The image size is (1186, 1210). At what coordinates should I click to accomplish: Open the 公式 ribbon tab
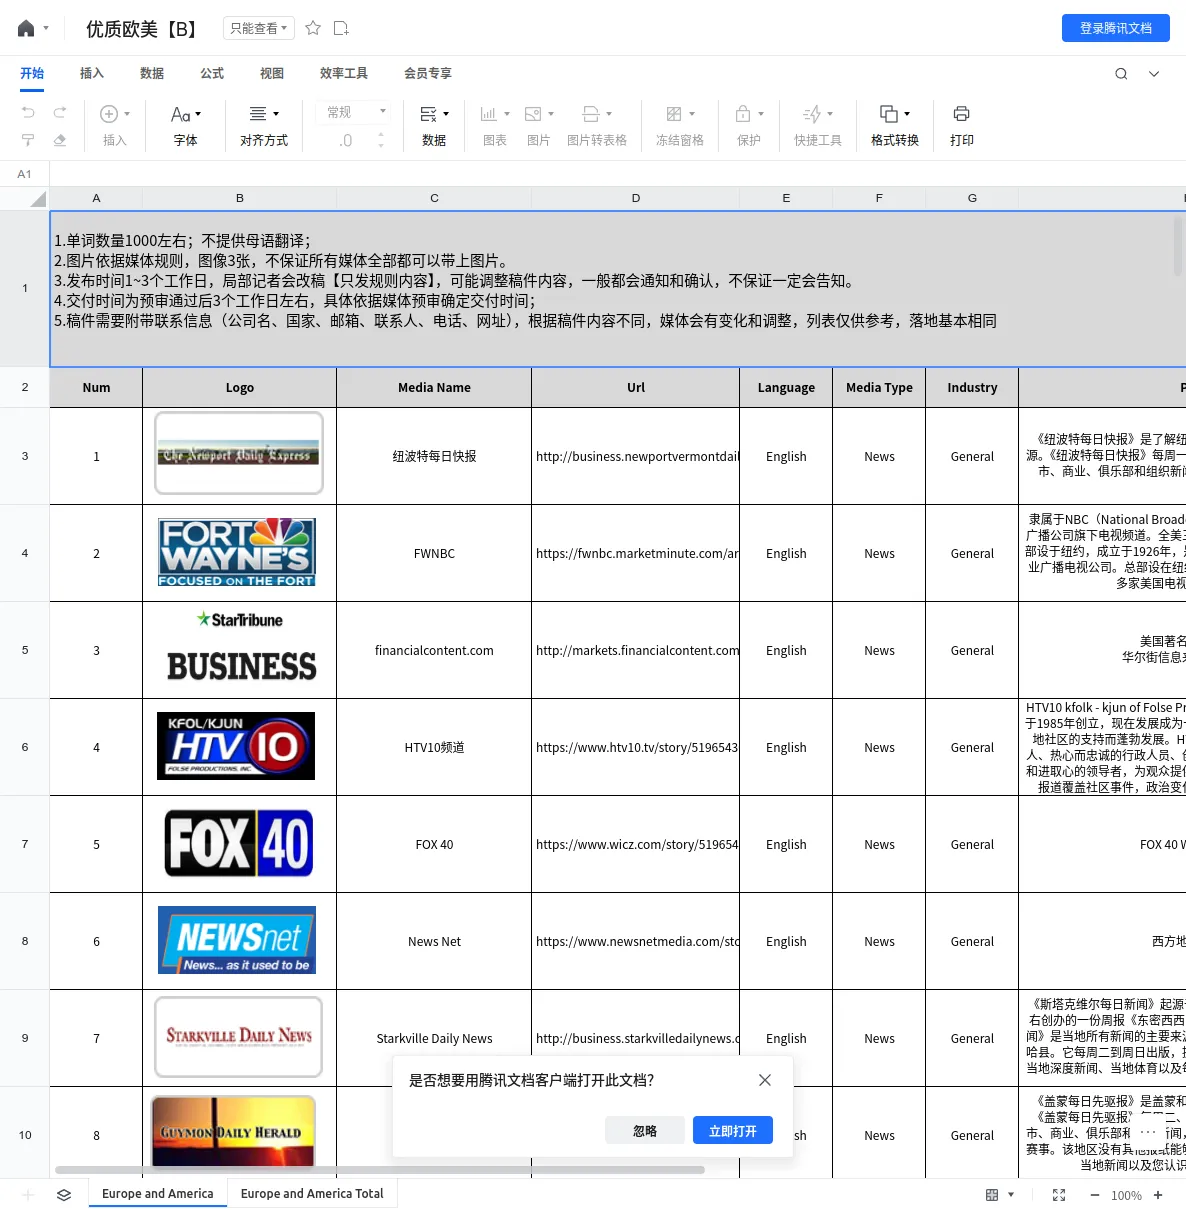tap(212, 74)
